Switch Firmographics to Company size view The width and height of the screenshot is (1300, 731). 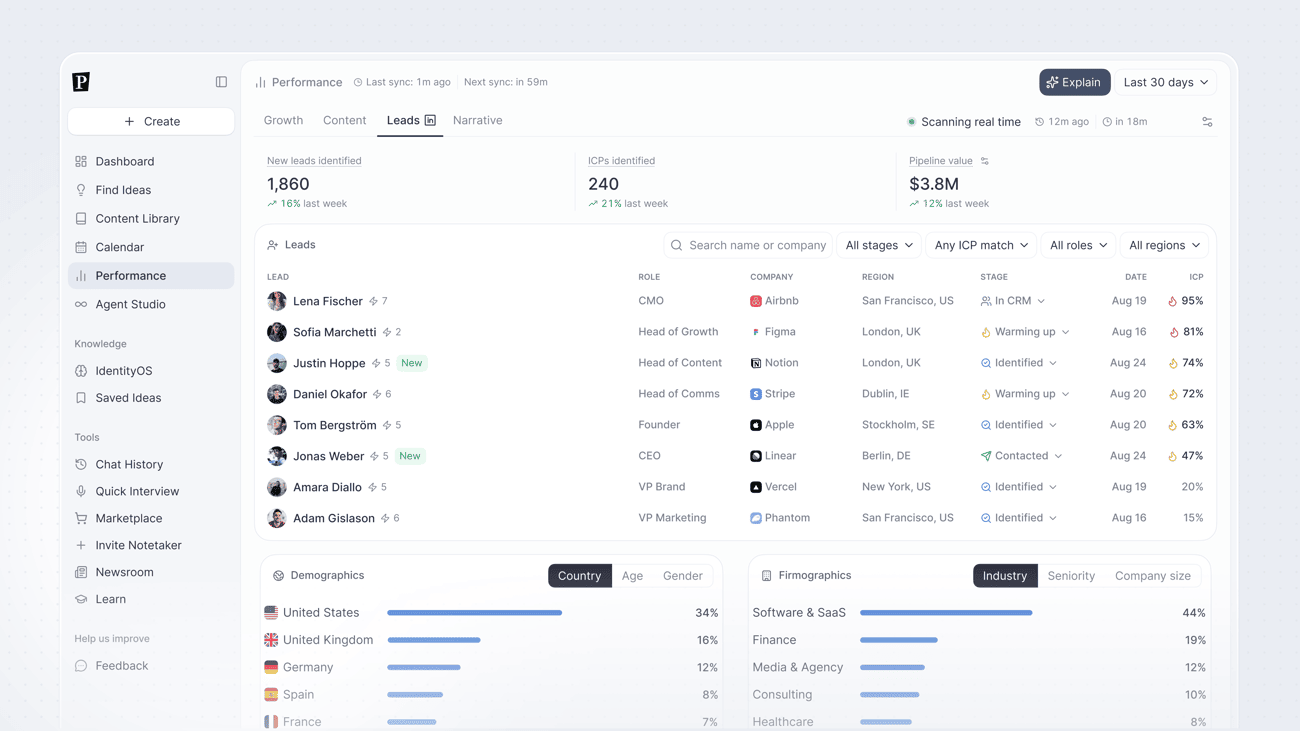pyautogui.click(x=1153, y=576)
